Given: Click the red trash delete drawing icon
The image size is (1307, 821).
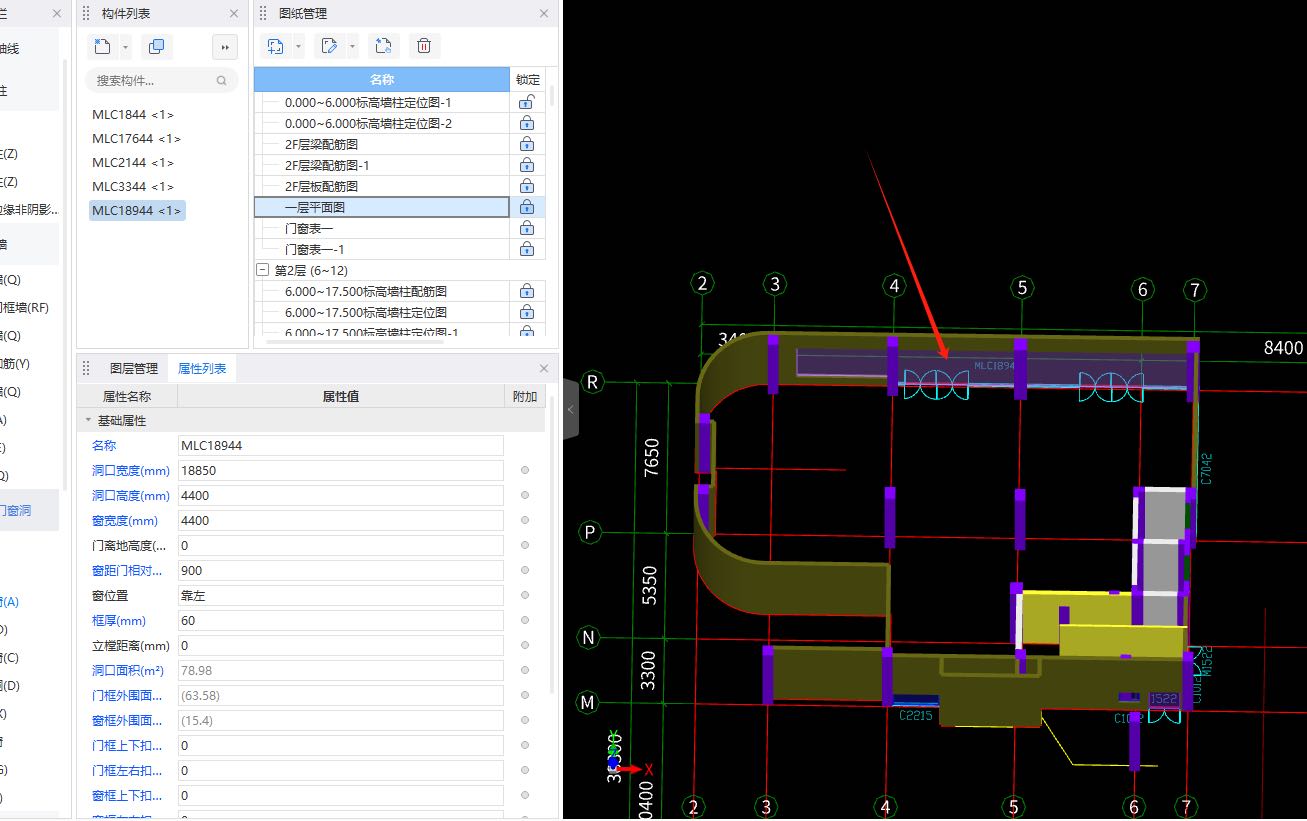Looking at the screenshot, I should point(424,46).
